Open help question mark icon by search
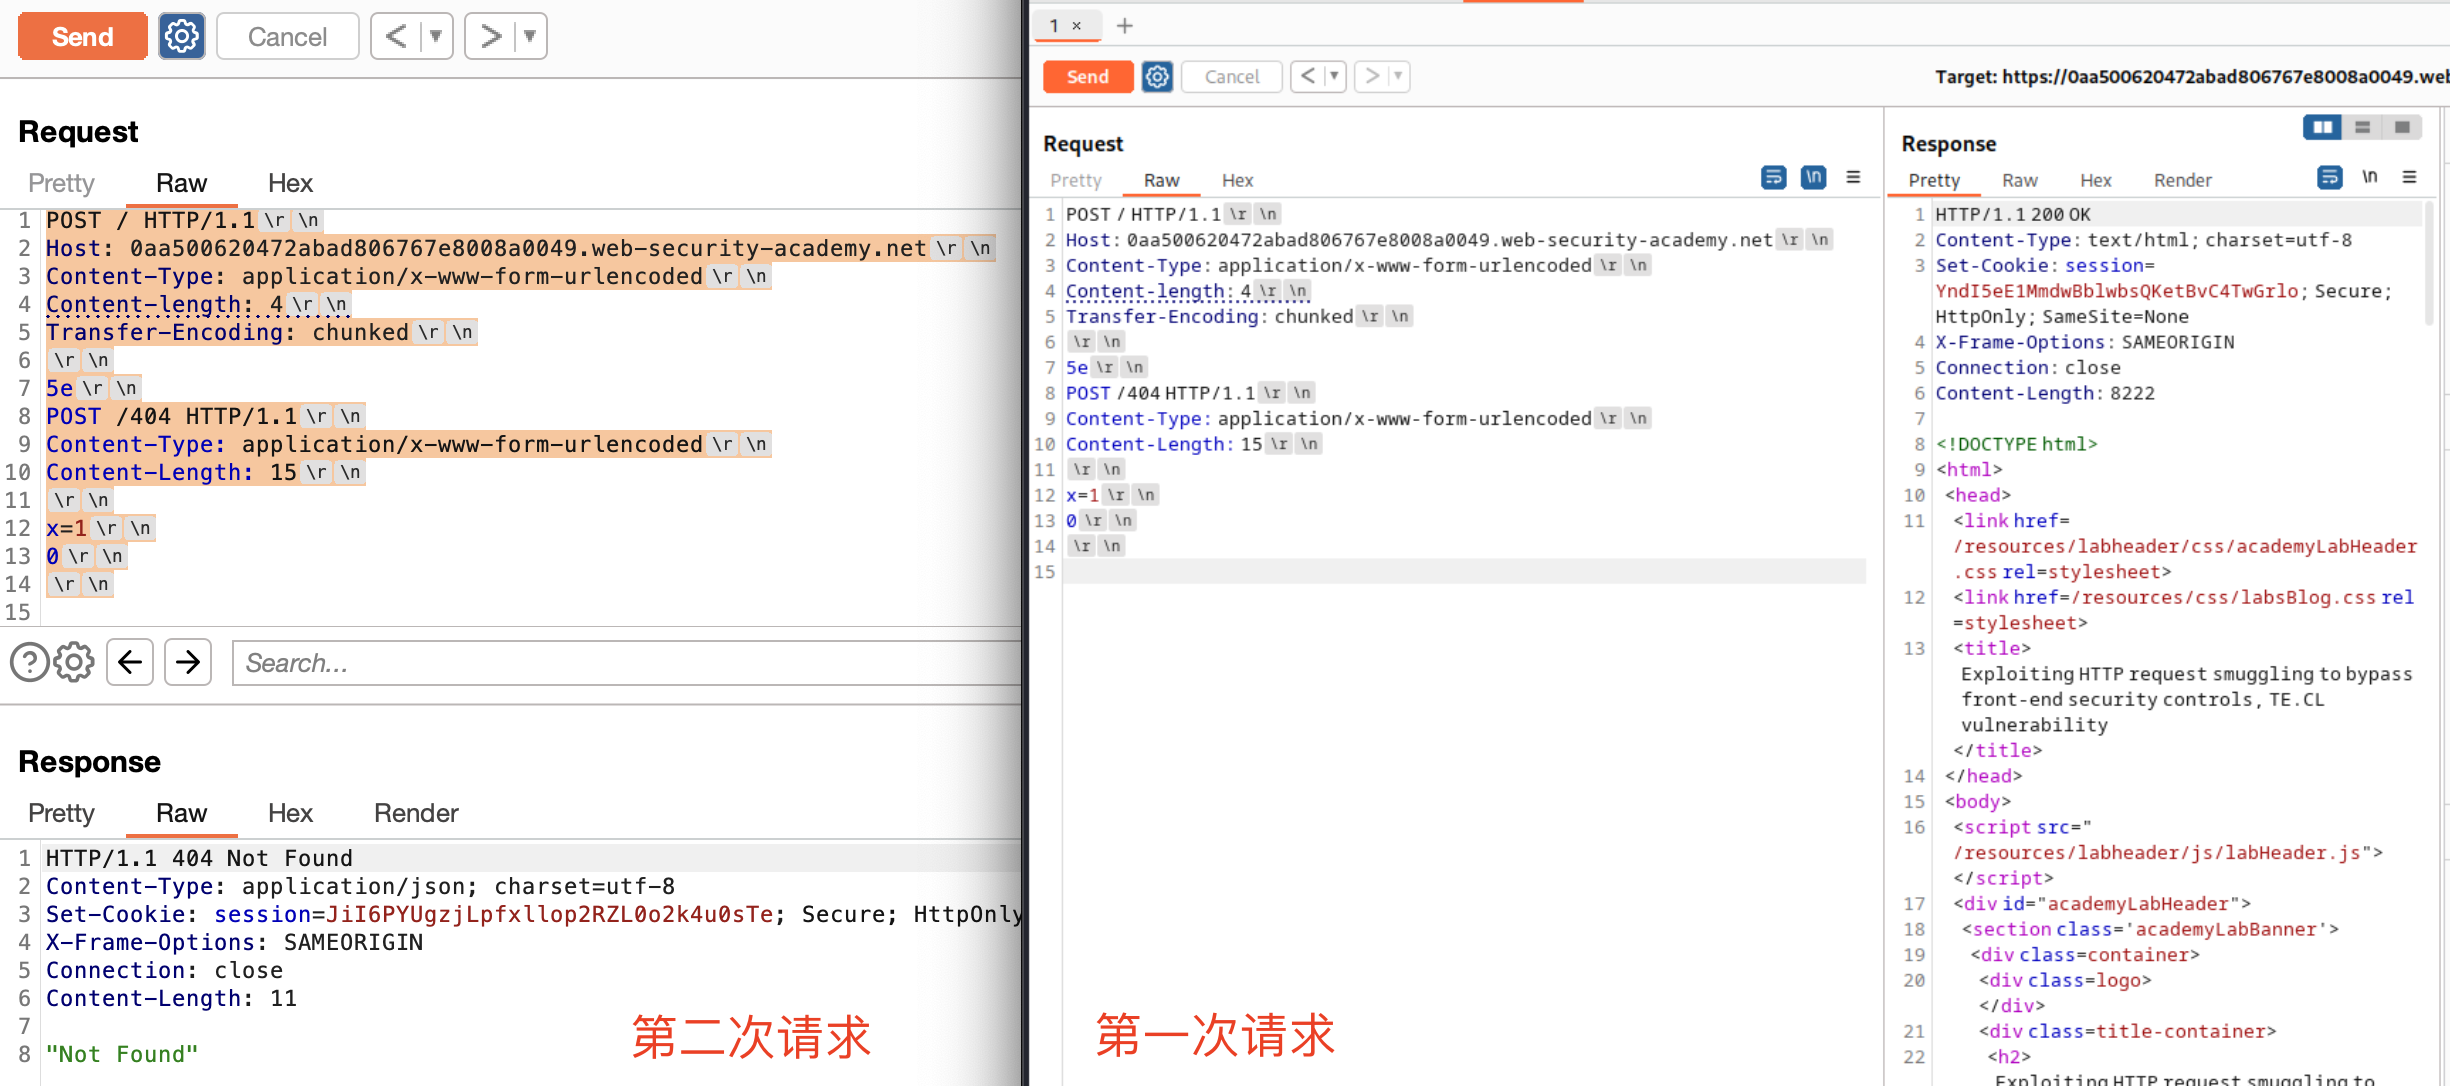The image size is (2450, 1086). coord(29,662)
